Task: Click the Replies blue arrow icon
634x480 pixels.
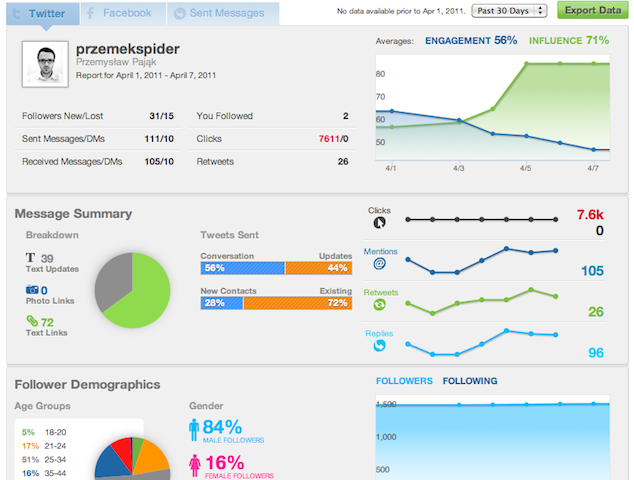Action: click(x=379, y=345)
